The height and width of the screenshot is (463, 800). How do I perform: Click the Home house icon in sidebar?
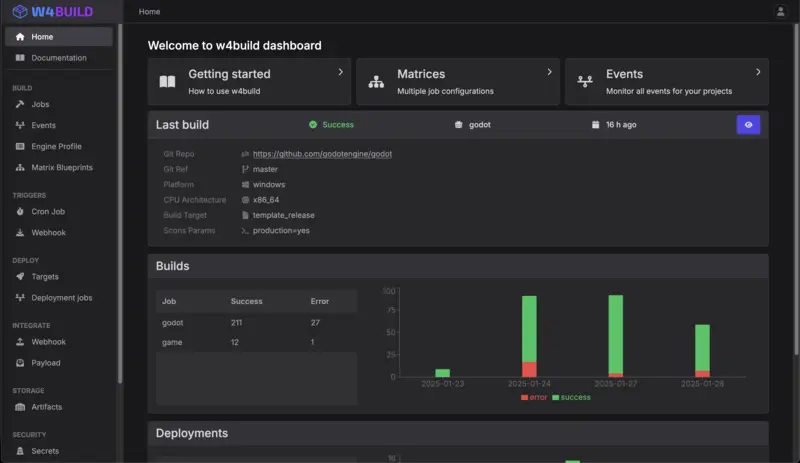(x=20, y=37)
